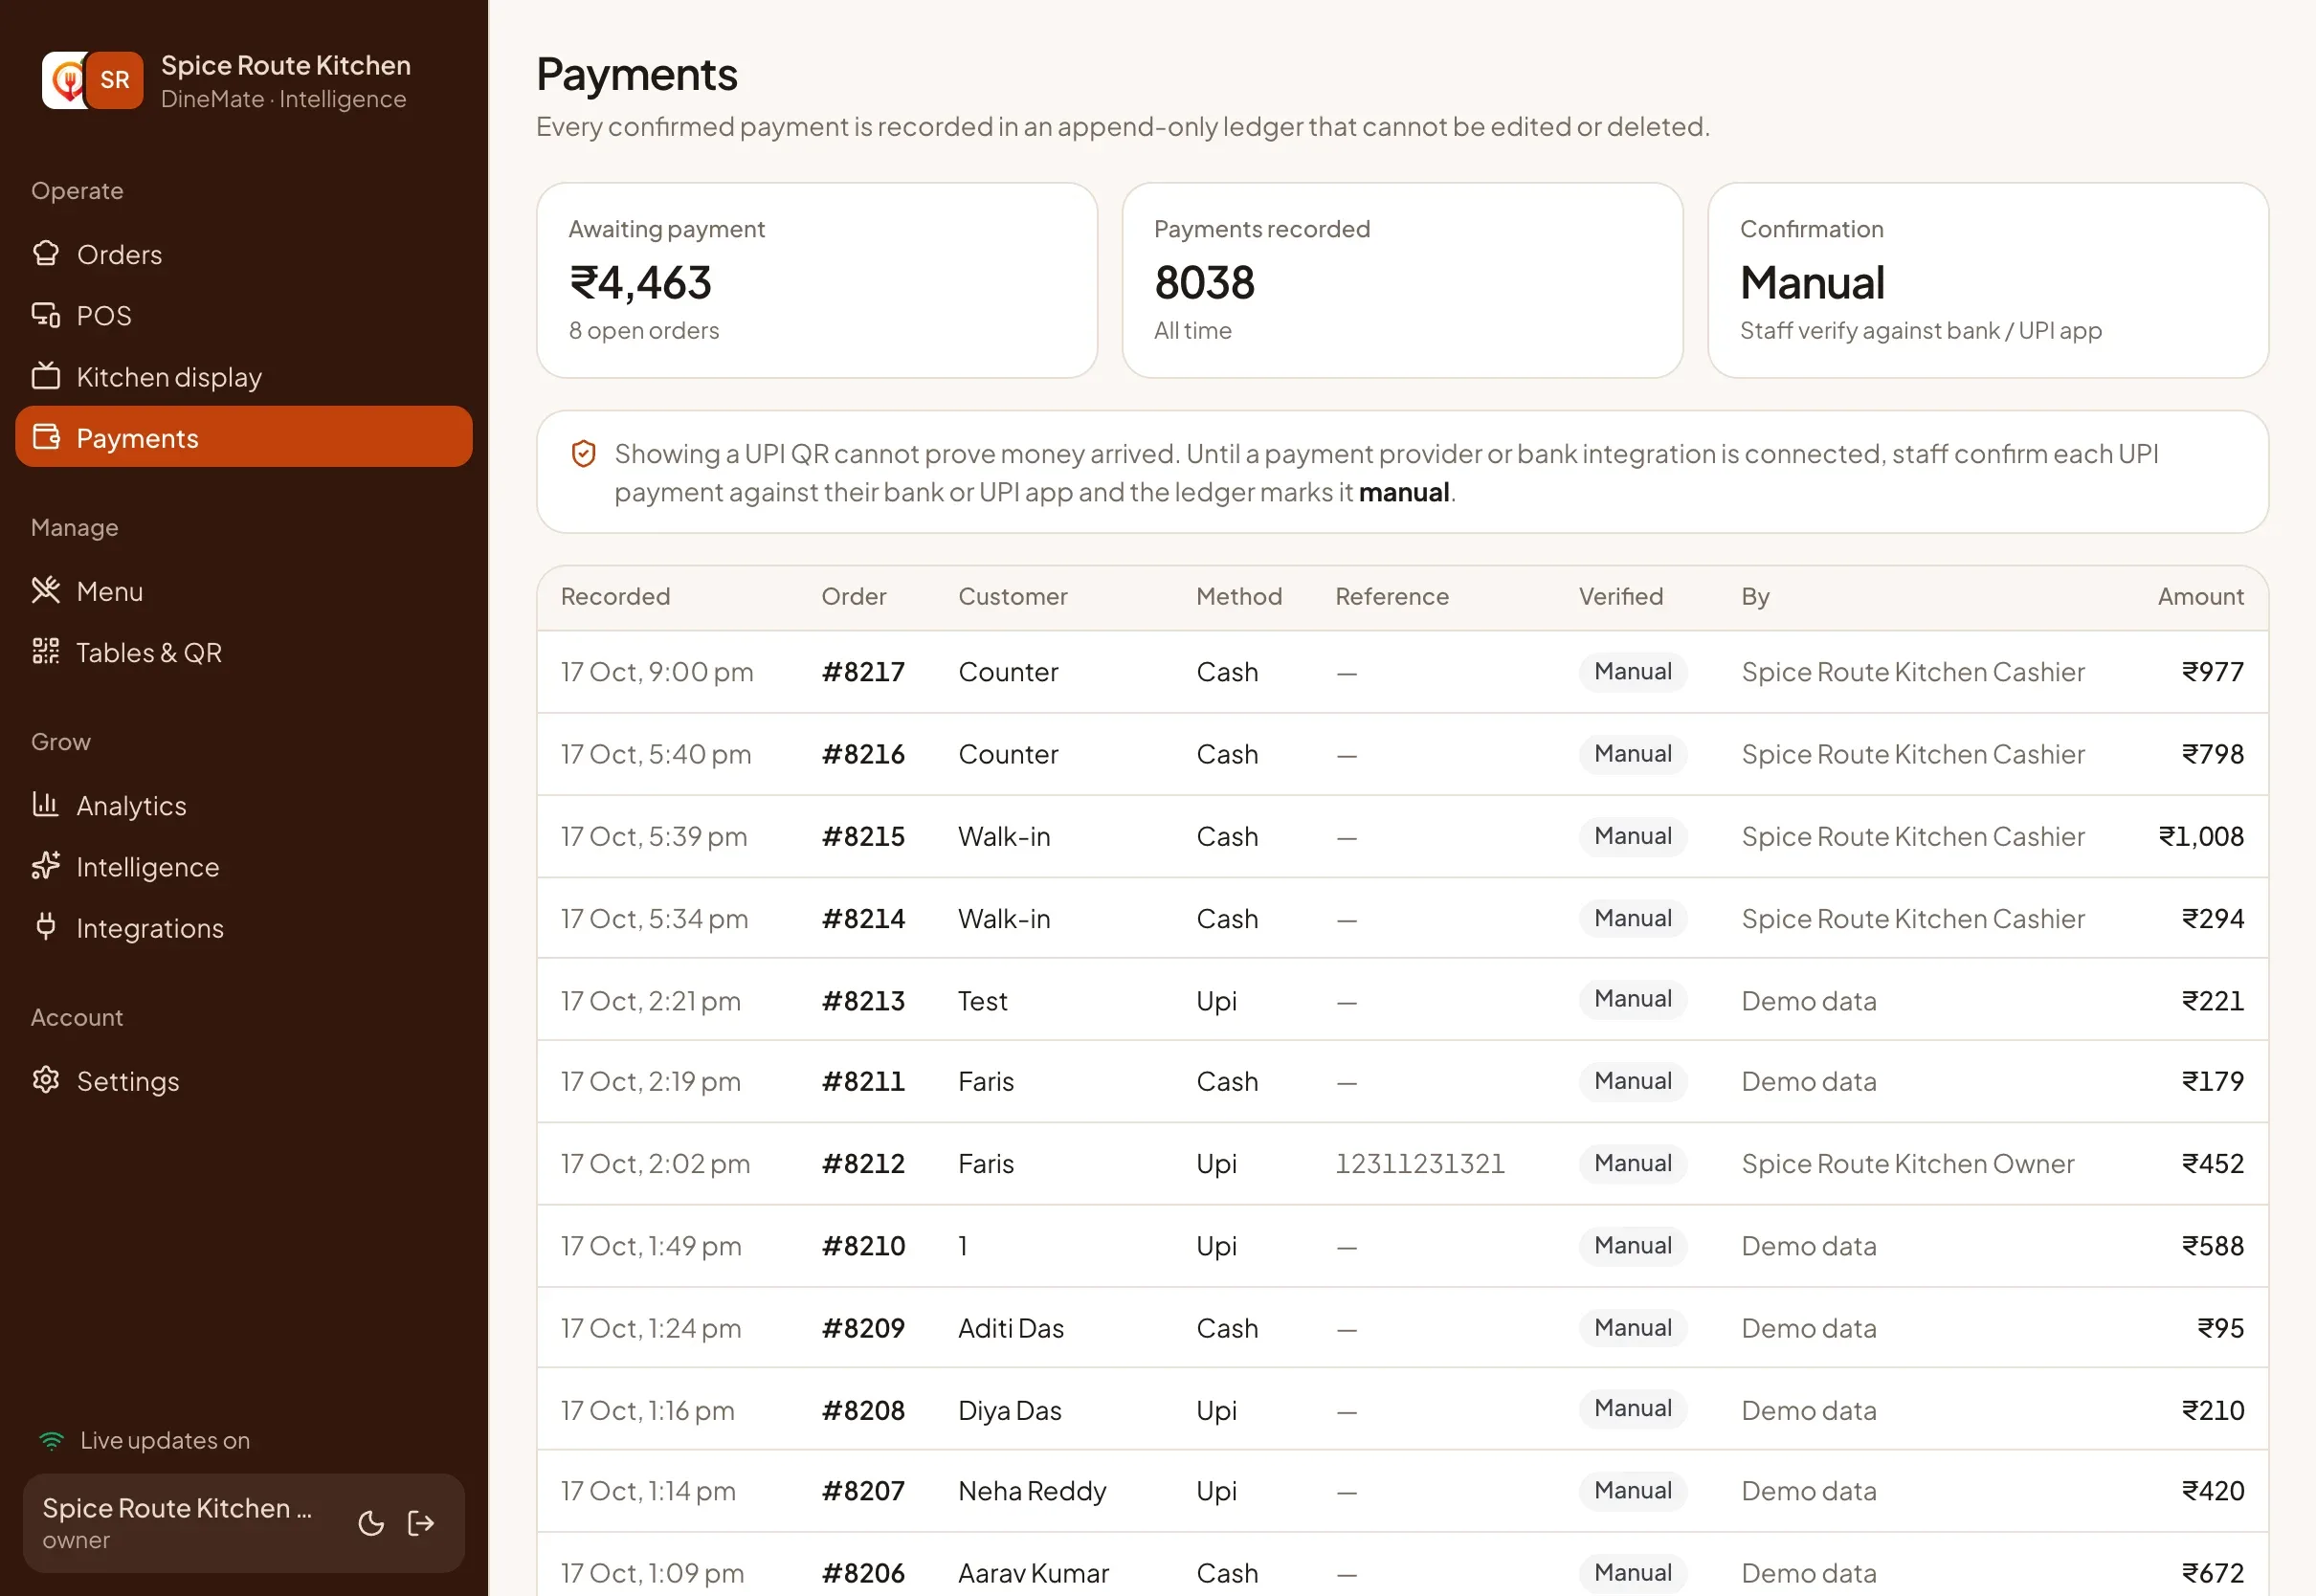The image size is (2316, 1596).
Task: Click customer Aditi Das
Action: (x=1011, y=1328)
